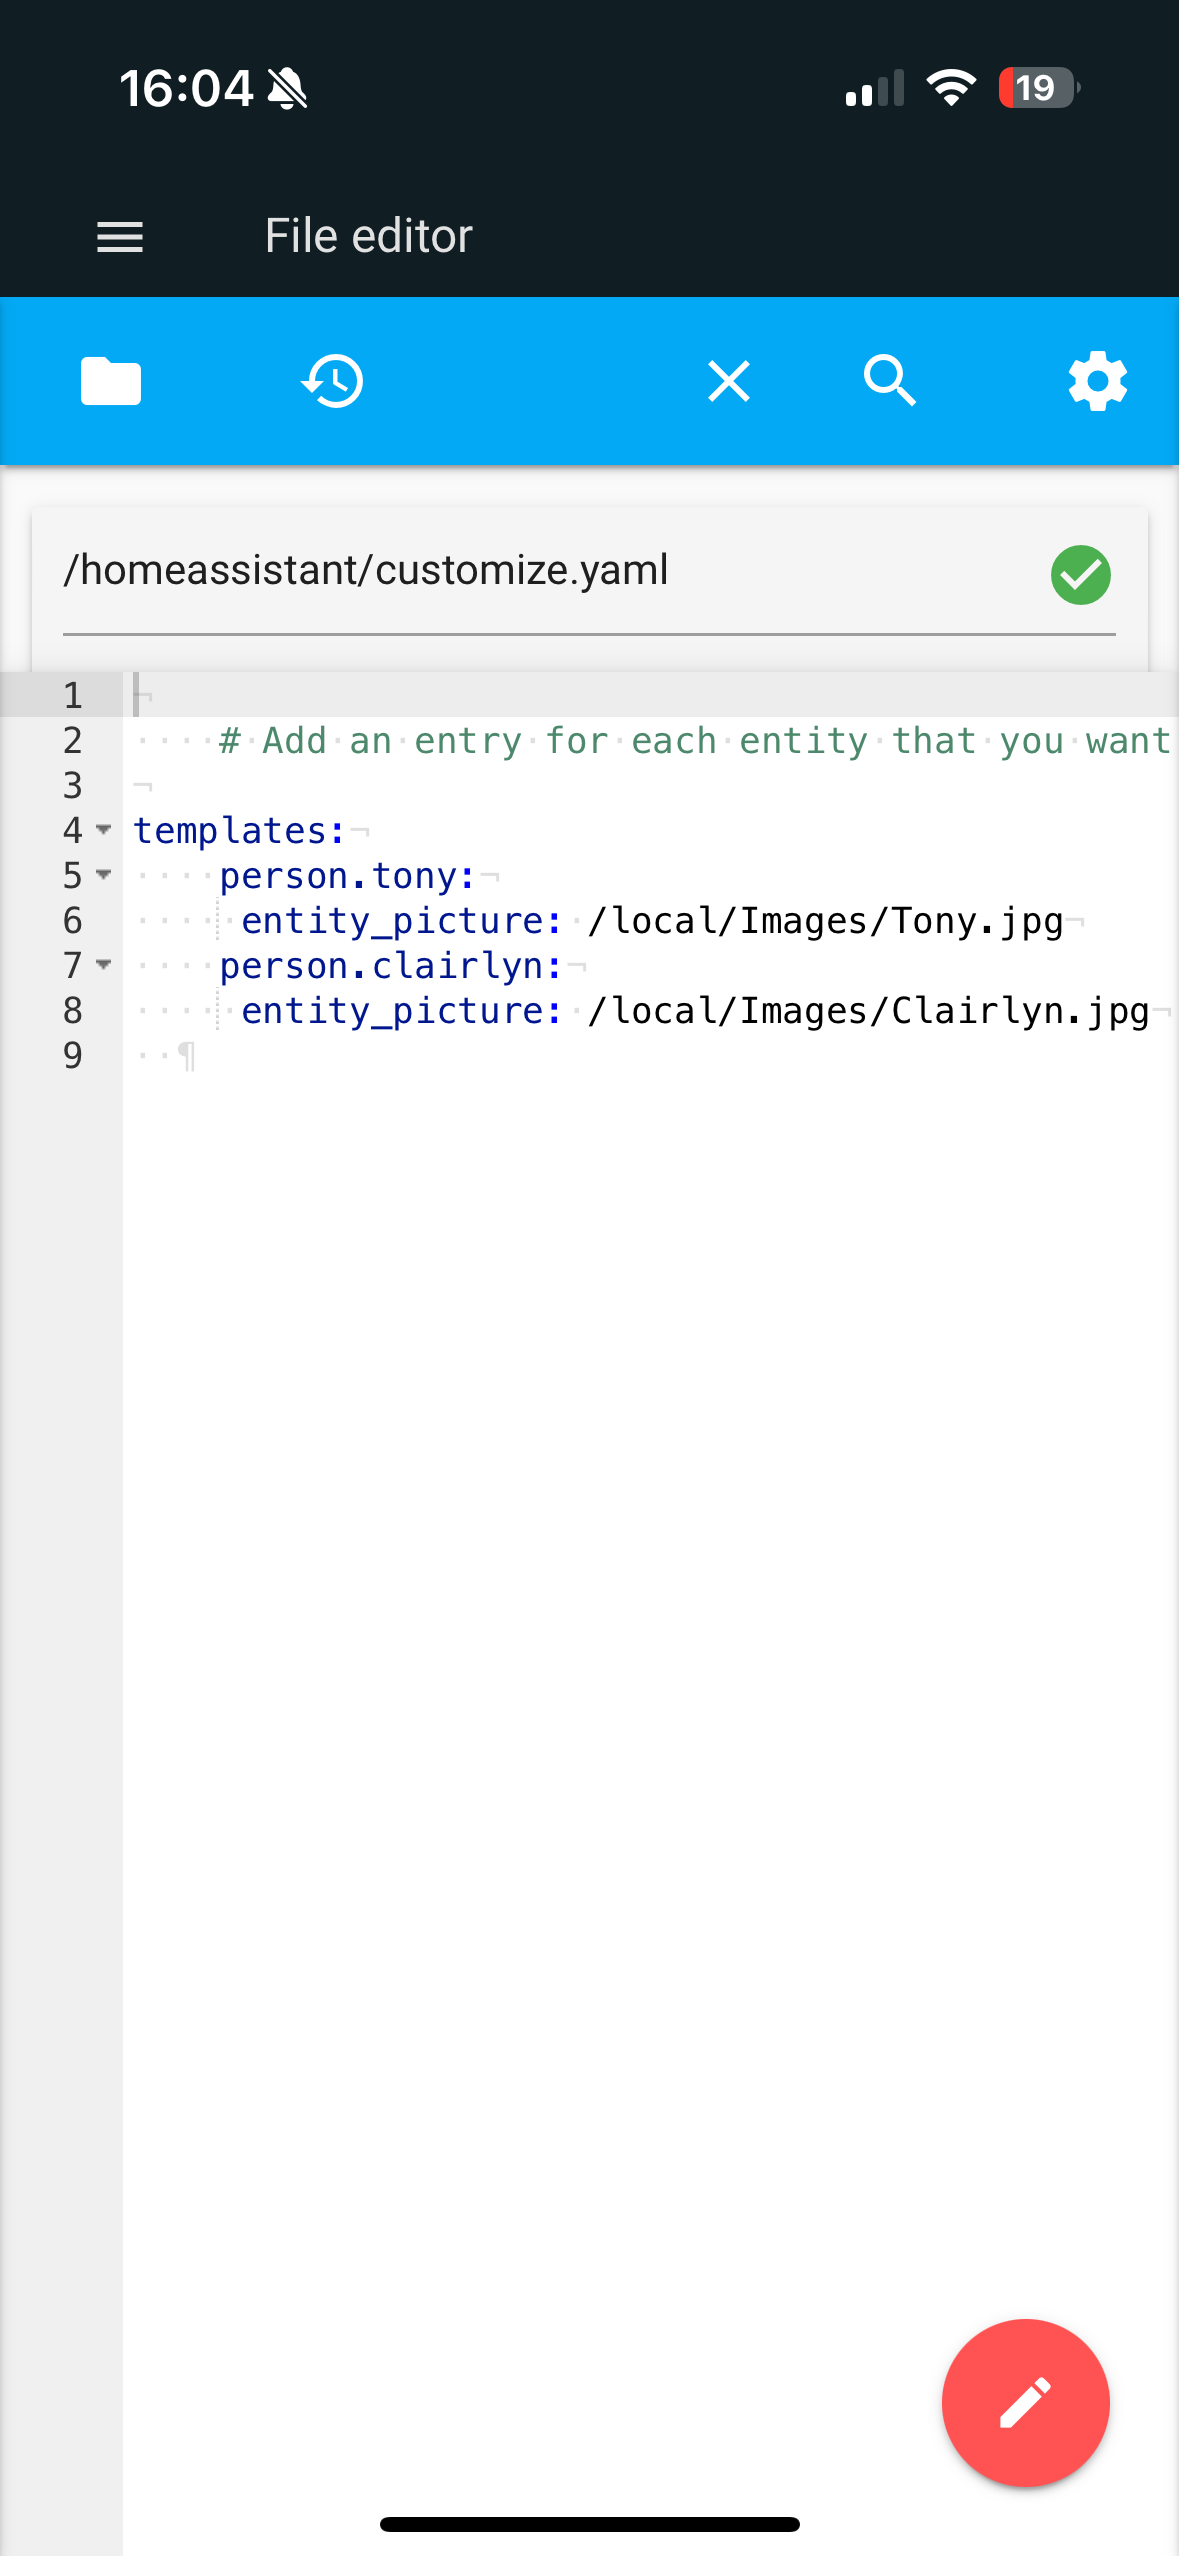The height and width of the screenshot is (2556, 1179).
Task: Click the File editor title
Action: tap(368, 237)
